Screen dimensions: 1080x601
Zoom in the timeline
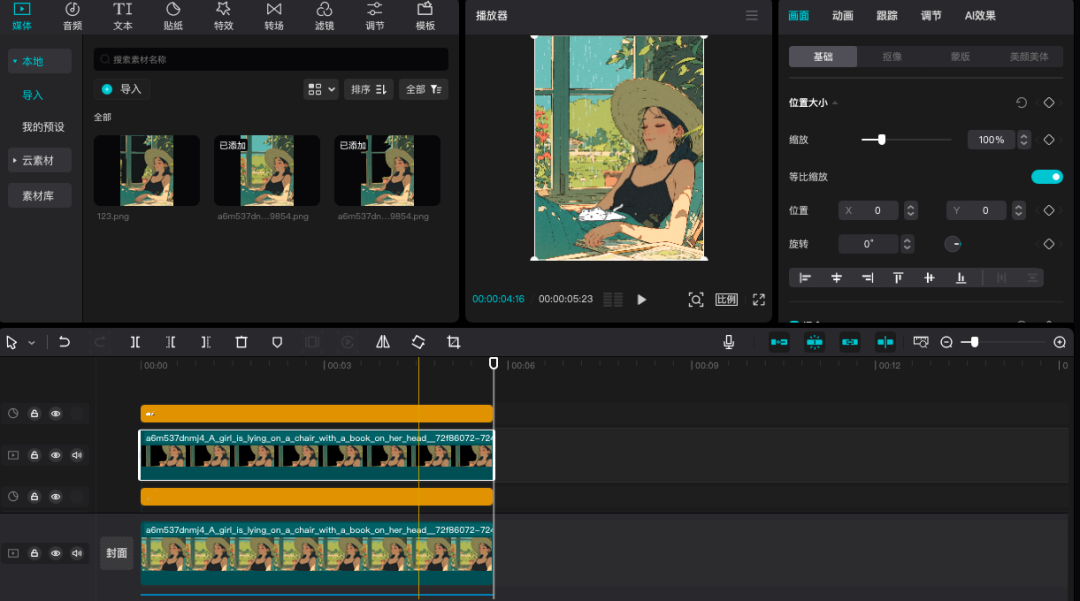coord(1059,342)
